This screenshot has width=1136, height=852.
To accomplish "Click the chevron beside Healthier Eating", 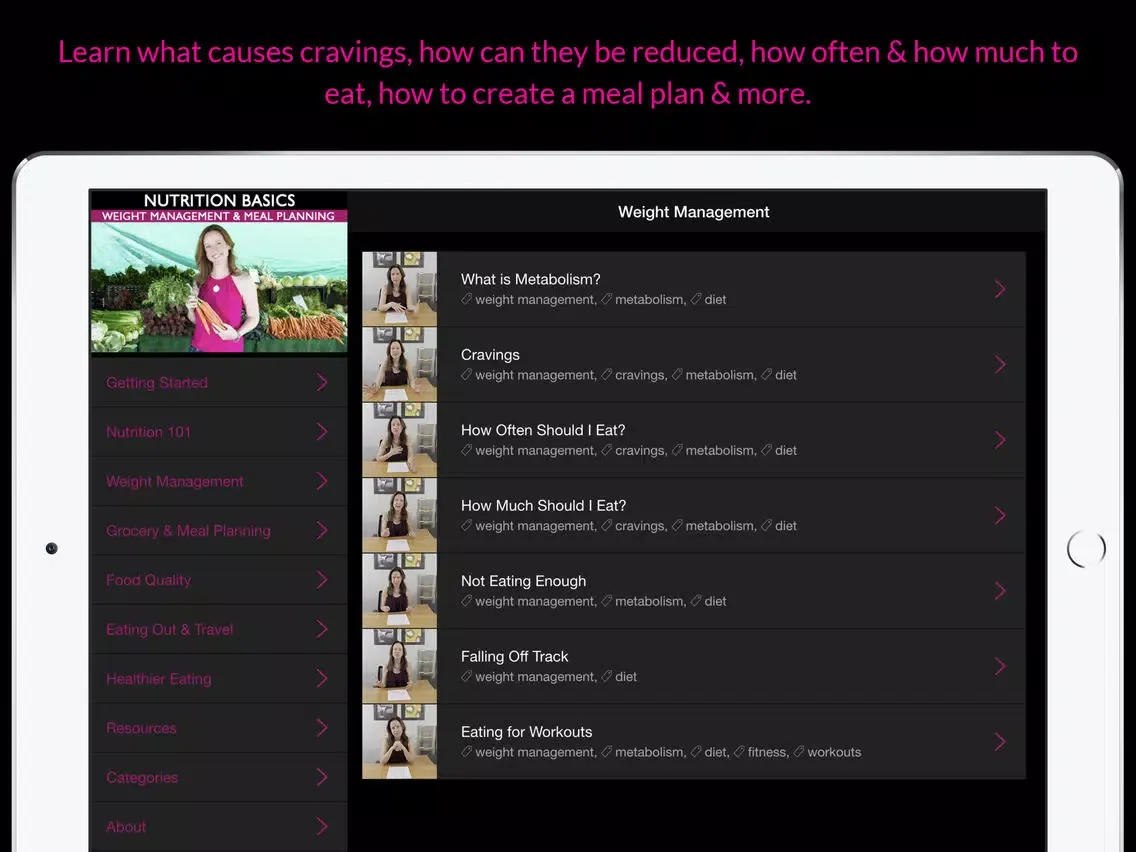I will coord(322,678).
